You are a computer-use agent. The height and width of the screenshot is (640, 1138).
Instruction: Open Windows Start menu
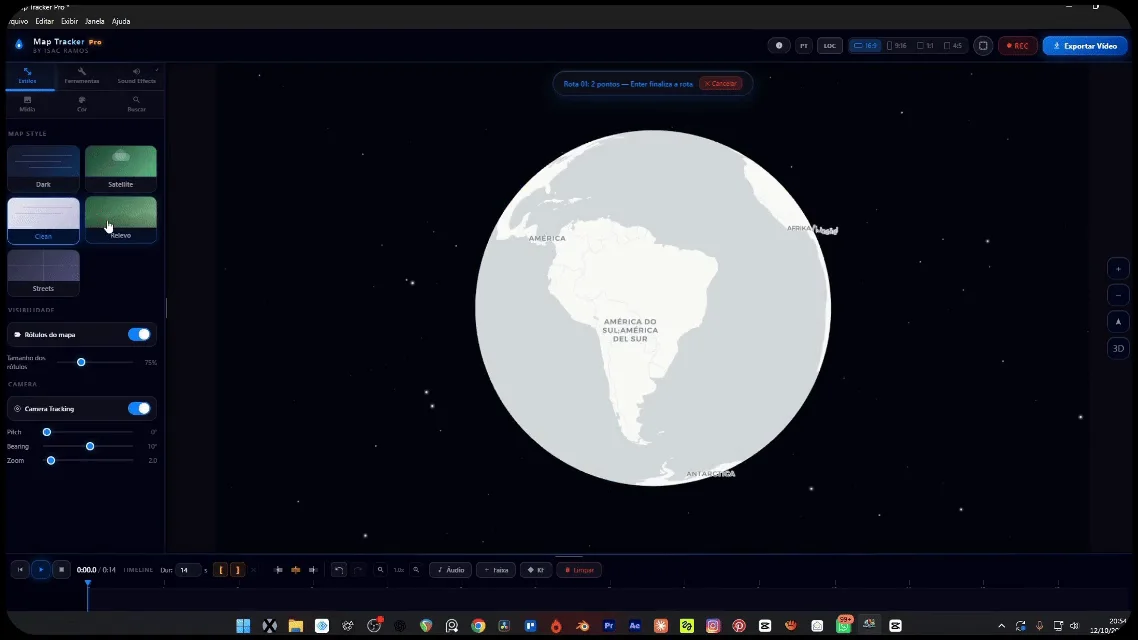[x=243, y=625]
